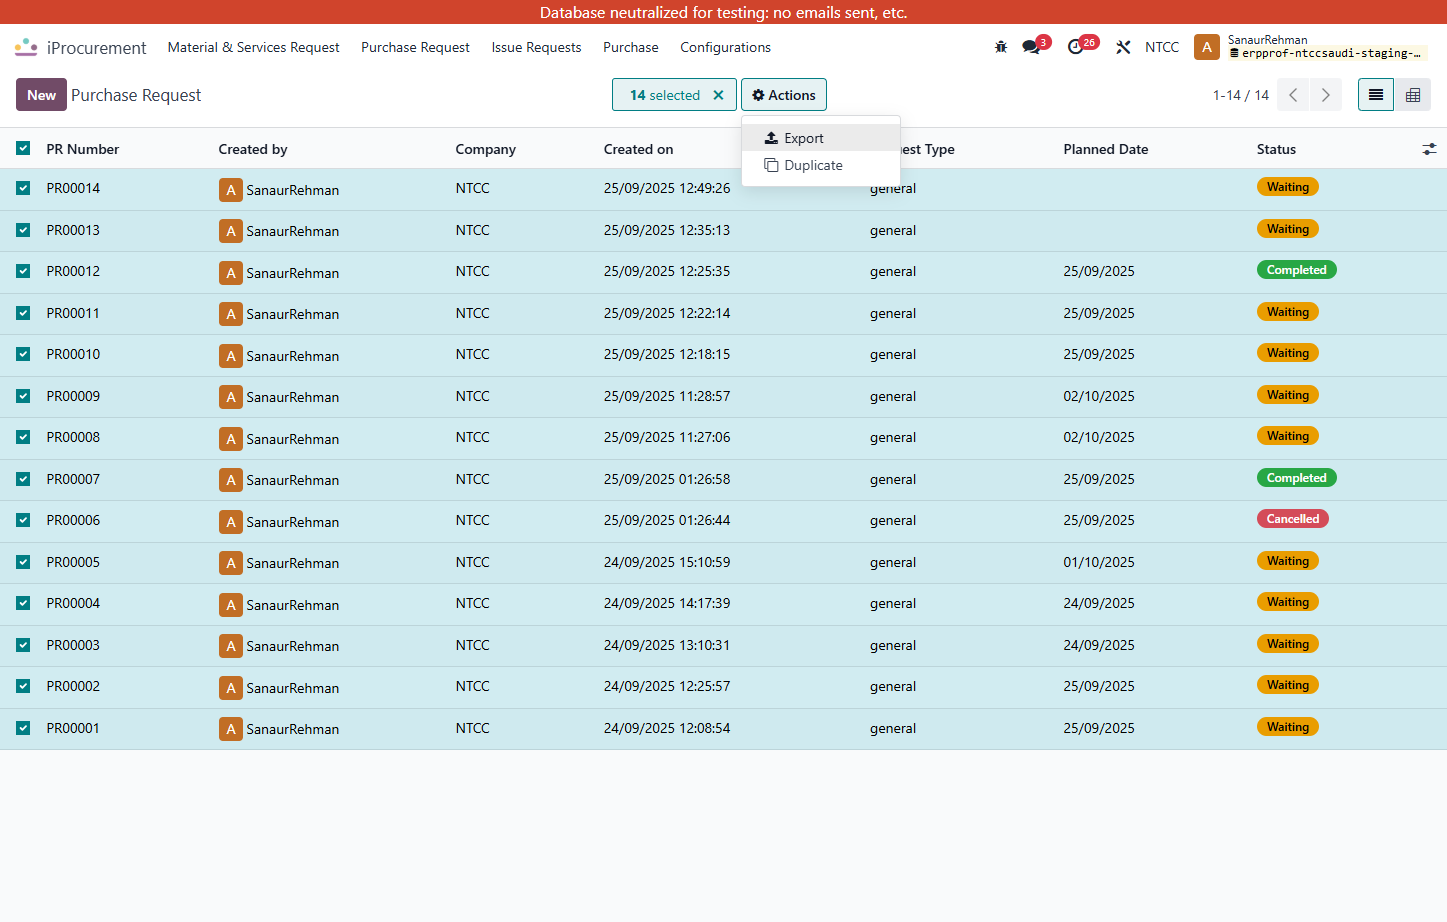
Task: Click Created on 24/09/2025 15:10:59
Action: coord(667,562)
